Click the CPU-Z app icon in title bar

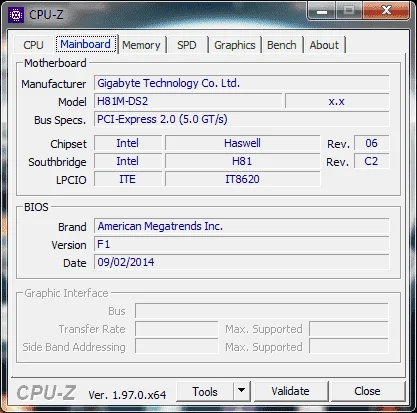tap(16, 15)
